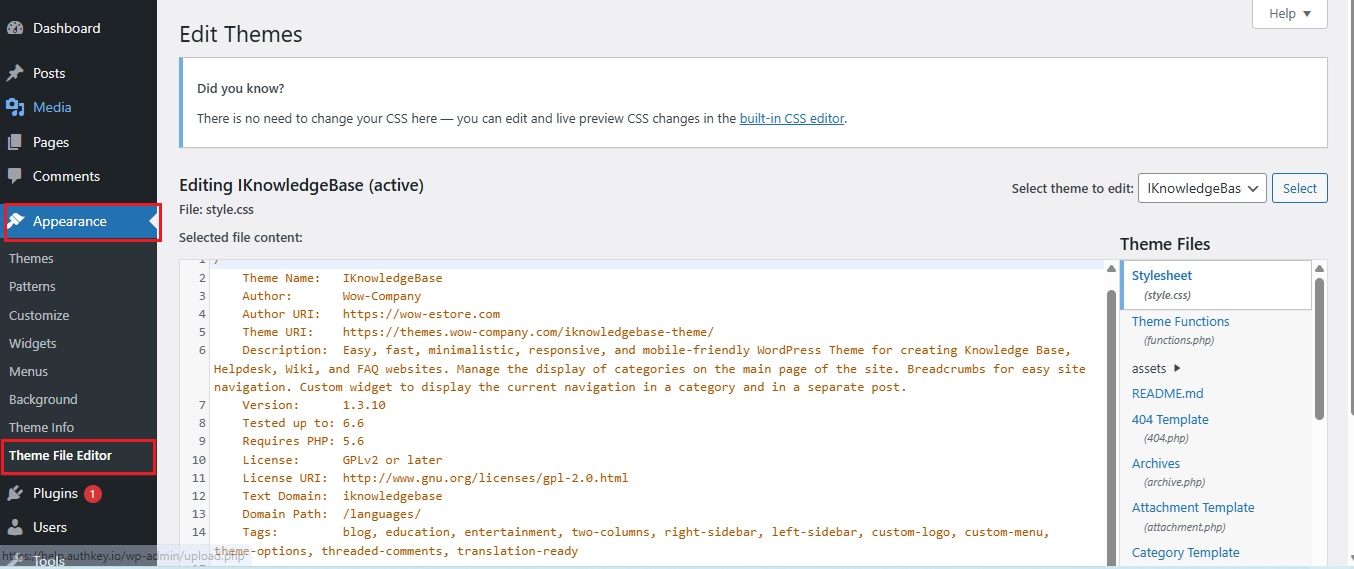
Task: Open 404 Template file
Action: pyautogui.click(x=1170, y=428)
